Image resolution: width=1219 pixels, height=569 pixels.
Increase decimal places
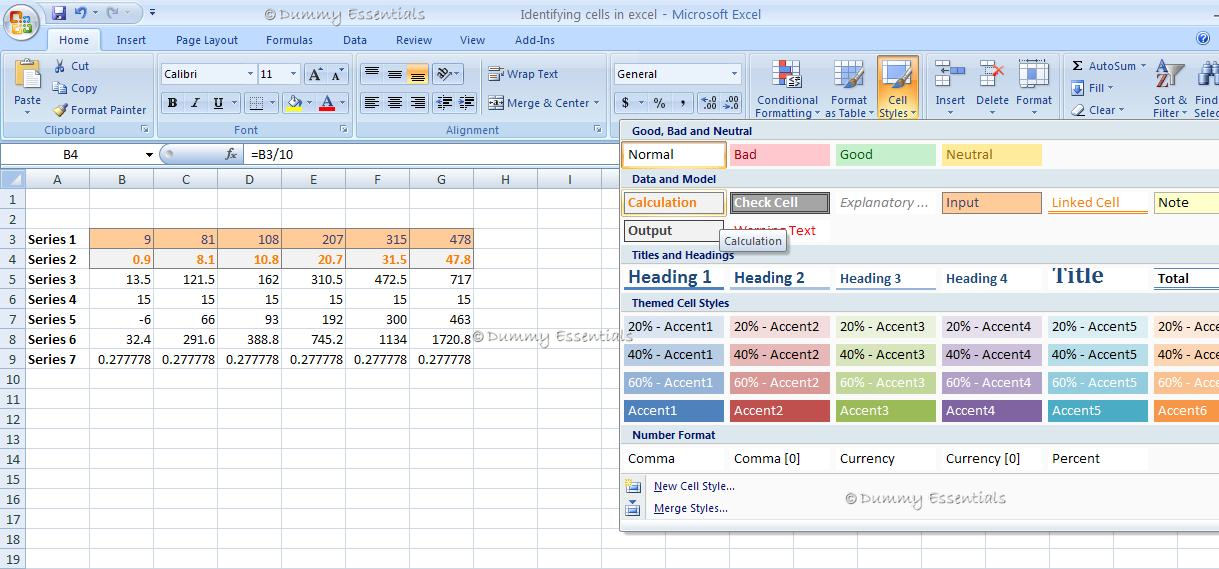click(709, 103)
